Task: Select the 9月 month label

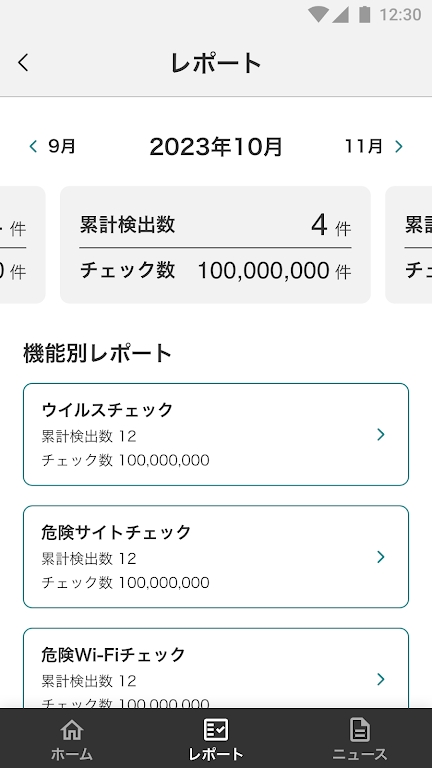Action: pyautogui.click(x=62, y=146)
